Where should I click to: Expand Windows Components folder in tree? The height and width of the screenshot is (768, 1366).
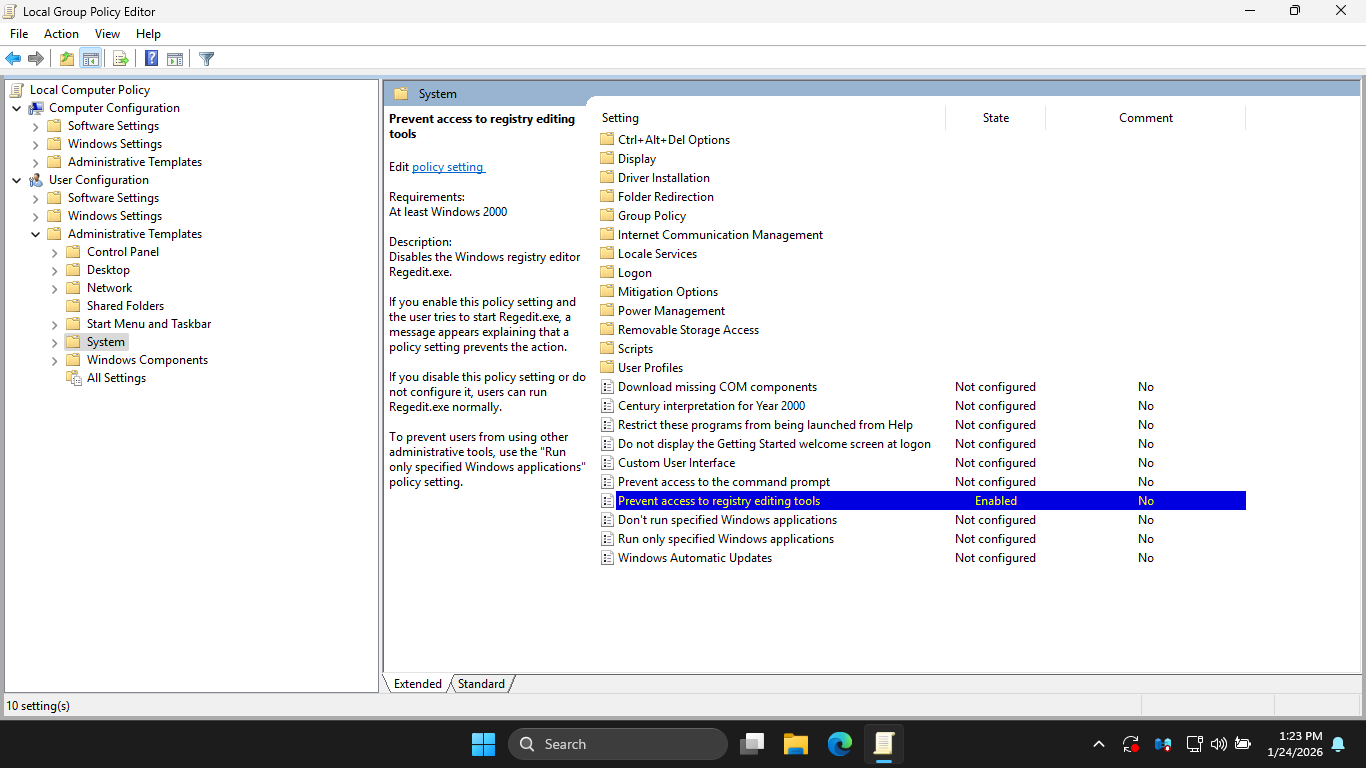(55, 360)
